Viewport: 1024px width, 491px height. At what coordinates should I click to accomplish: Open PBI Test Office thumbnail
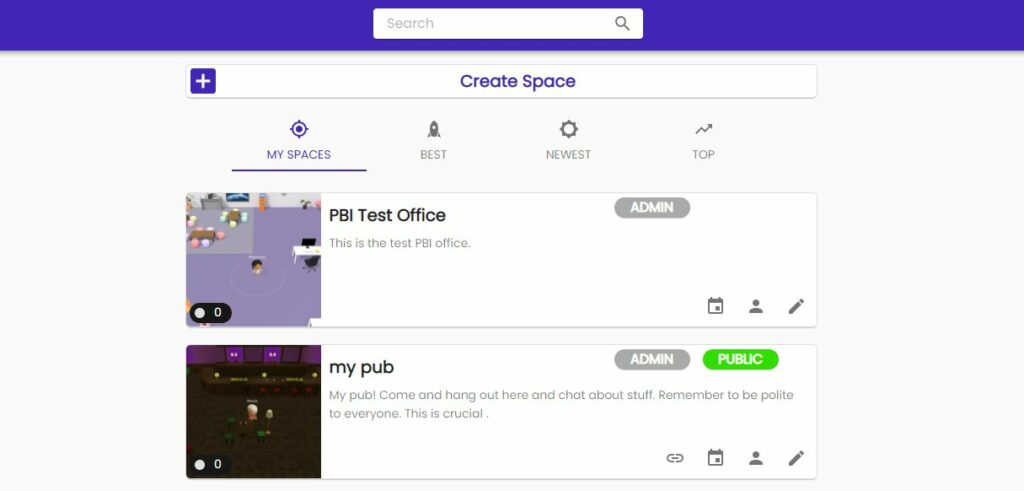(x=253, y=260)
